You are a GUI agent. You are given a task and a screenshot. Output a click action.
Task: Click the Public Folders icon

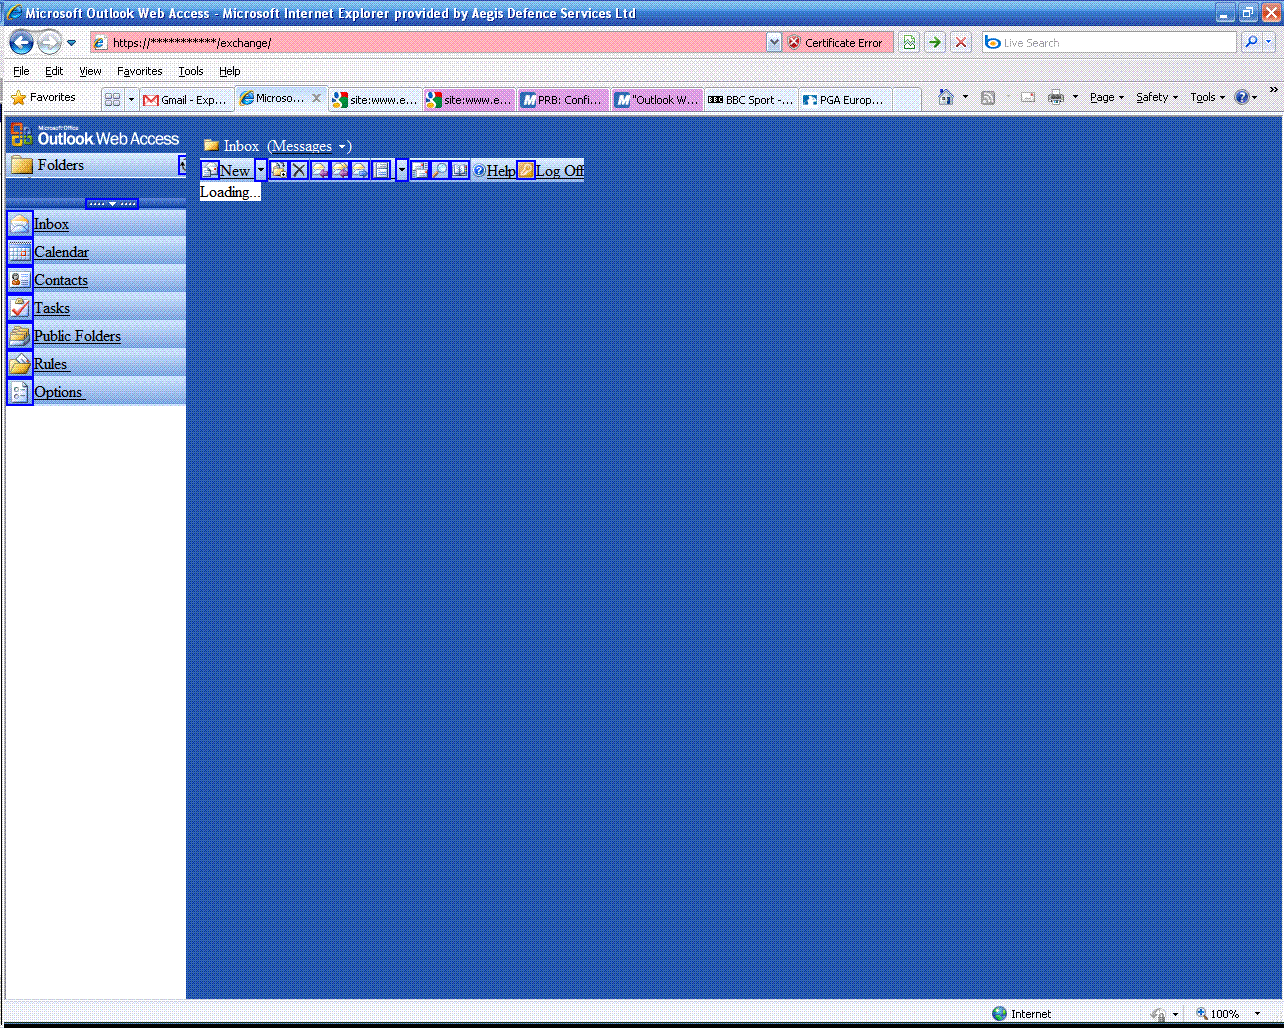pyautogui.click(x=20, y=336)
